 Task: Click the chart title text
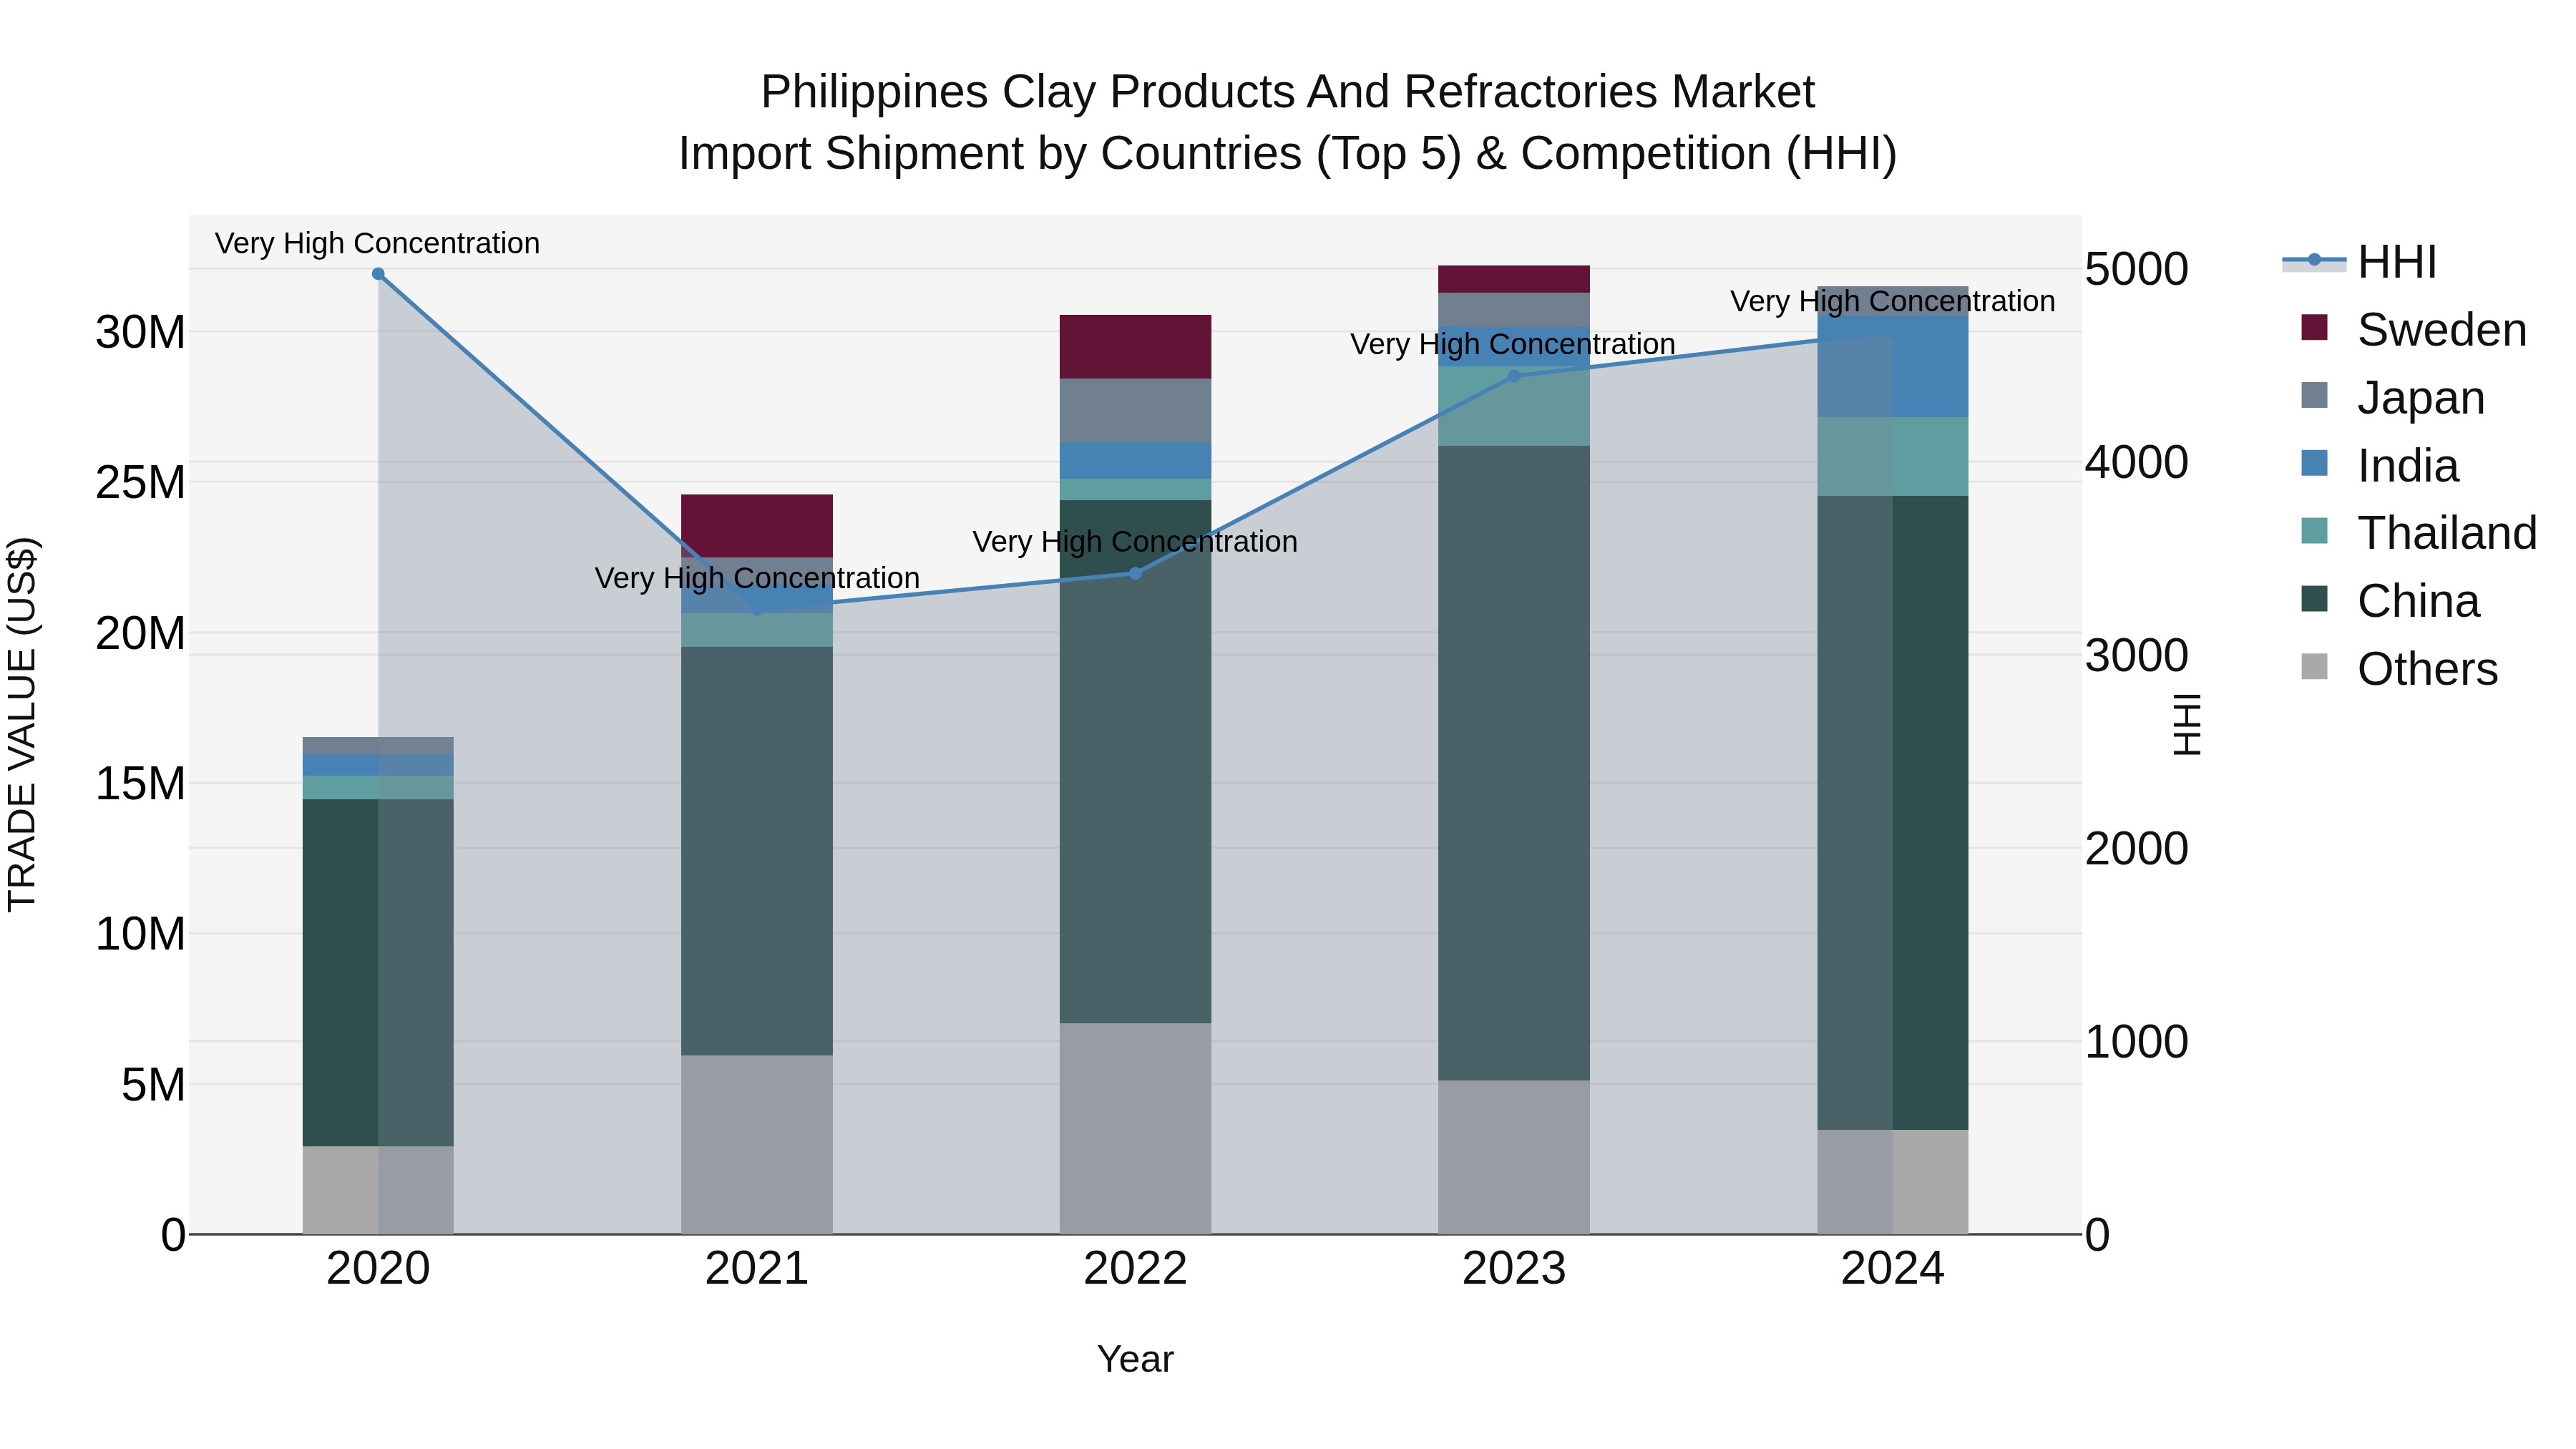[1288, 122]
